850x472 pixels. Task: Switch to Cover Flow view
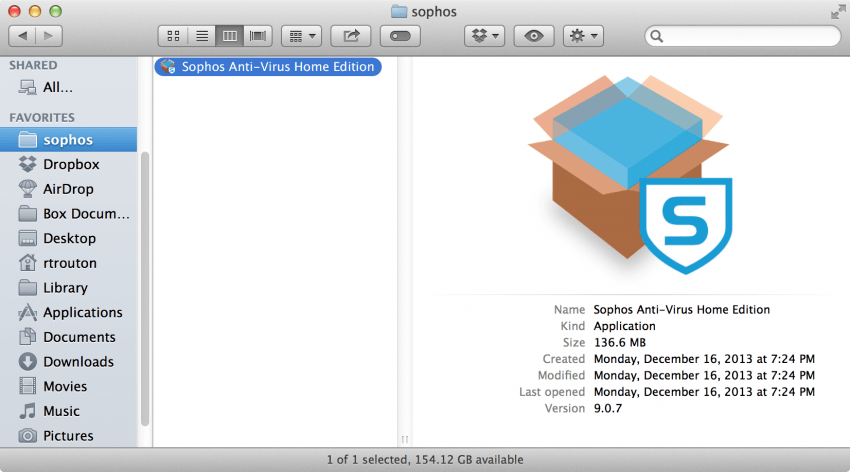[258, 36]
